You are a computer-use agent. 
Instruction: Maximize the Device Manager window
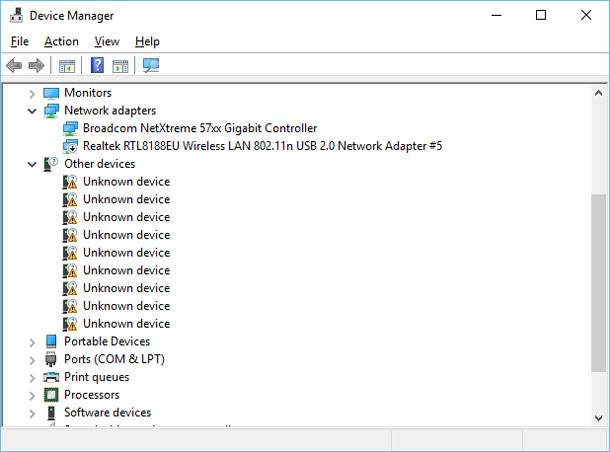tap(541, 16)
